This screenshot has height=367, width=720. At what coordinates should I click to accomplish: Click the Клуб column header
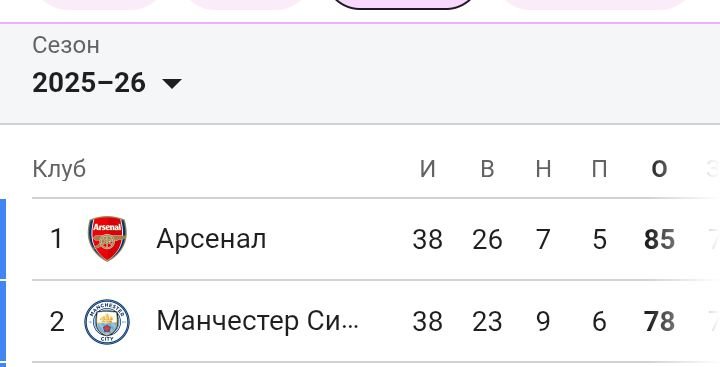[59, 169]
